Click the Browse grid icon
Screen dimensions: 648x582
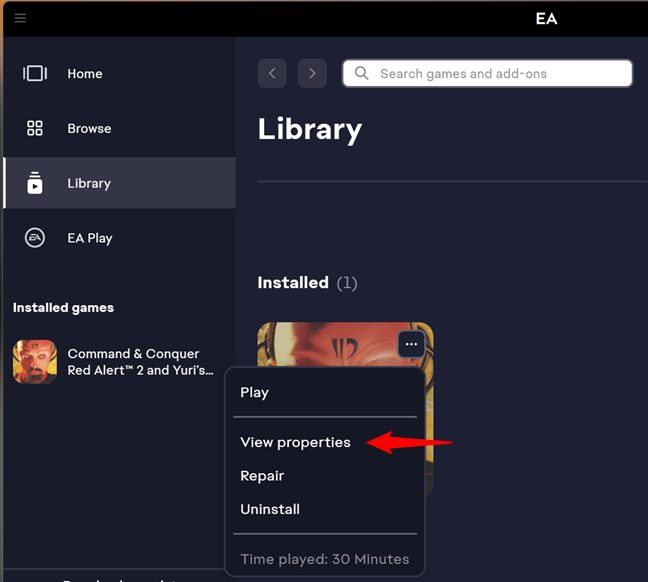35,128
